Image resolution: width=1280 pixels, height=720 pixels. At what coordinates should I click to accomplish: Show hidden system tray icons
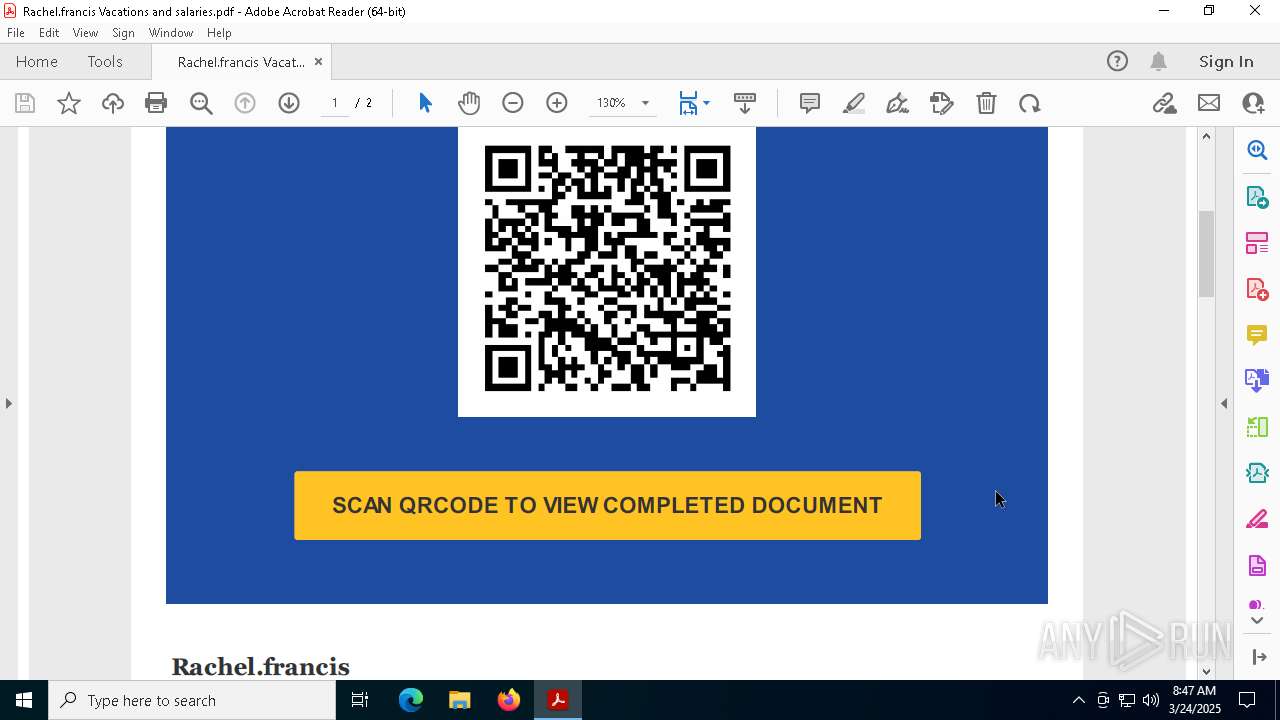(1078, 700)
